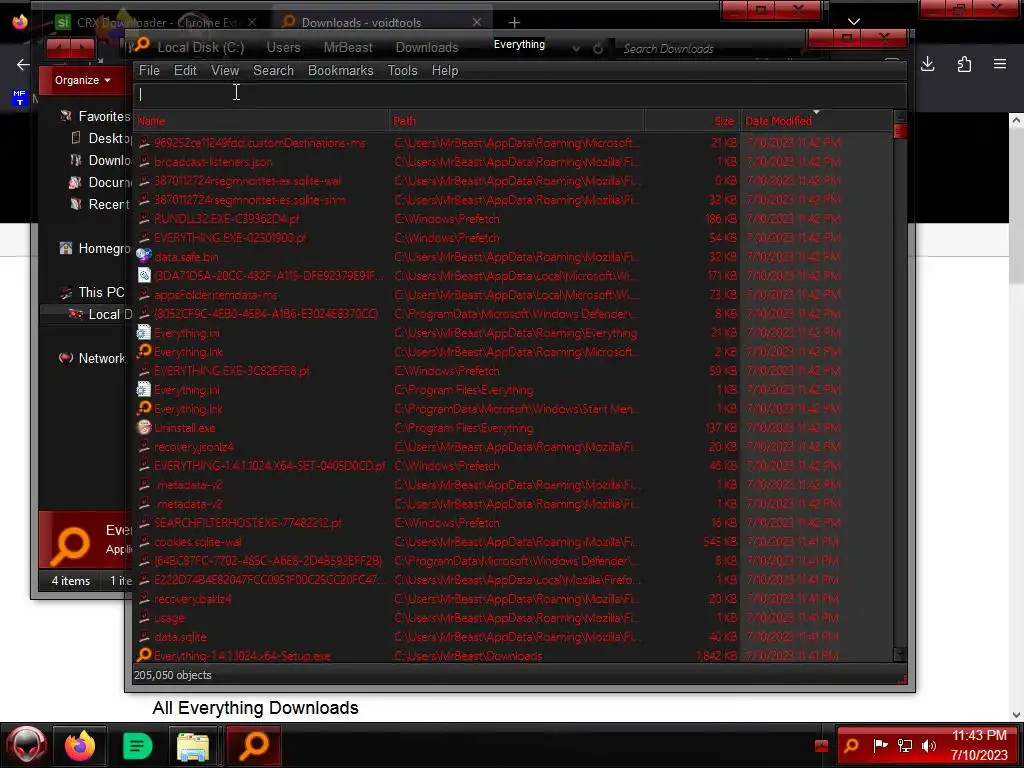
Task: Open the Search menu in Everything
Action: 273,71
